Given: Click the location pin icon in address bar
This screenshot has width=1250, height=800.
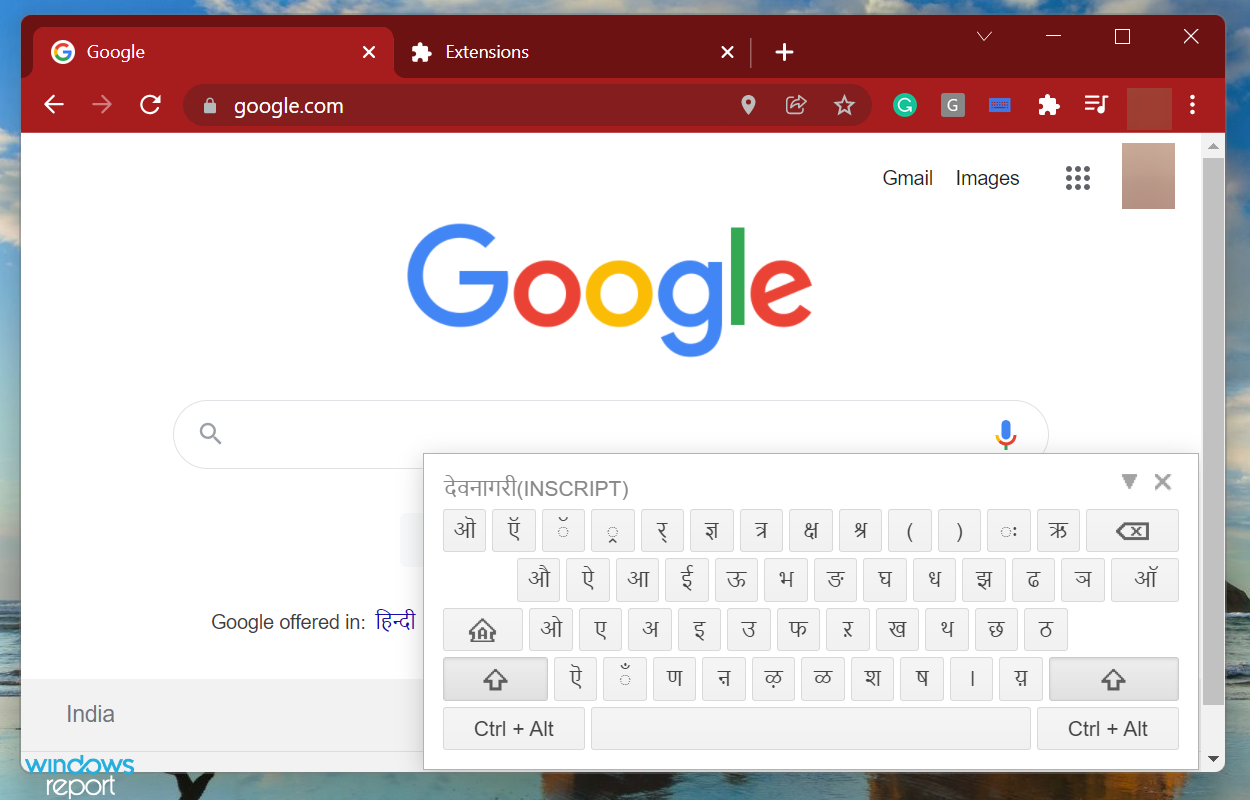Looking at the screenshot, I should 748,105.
